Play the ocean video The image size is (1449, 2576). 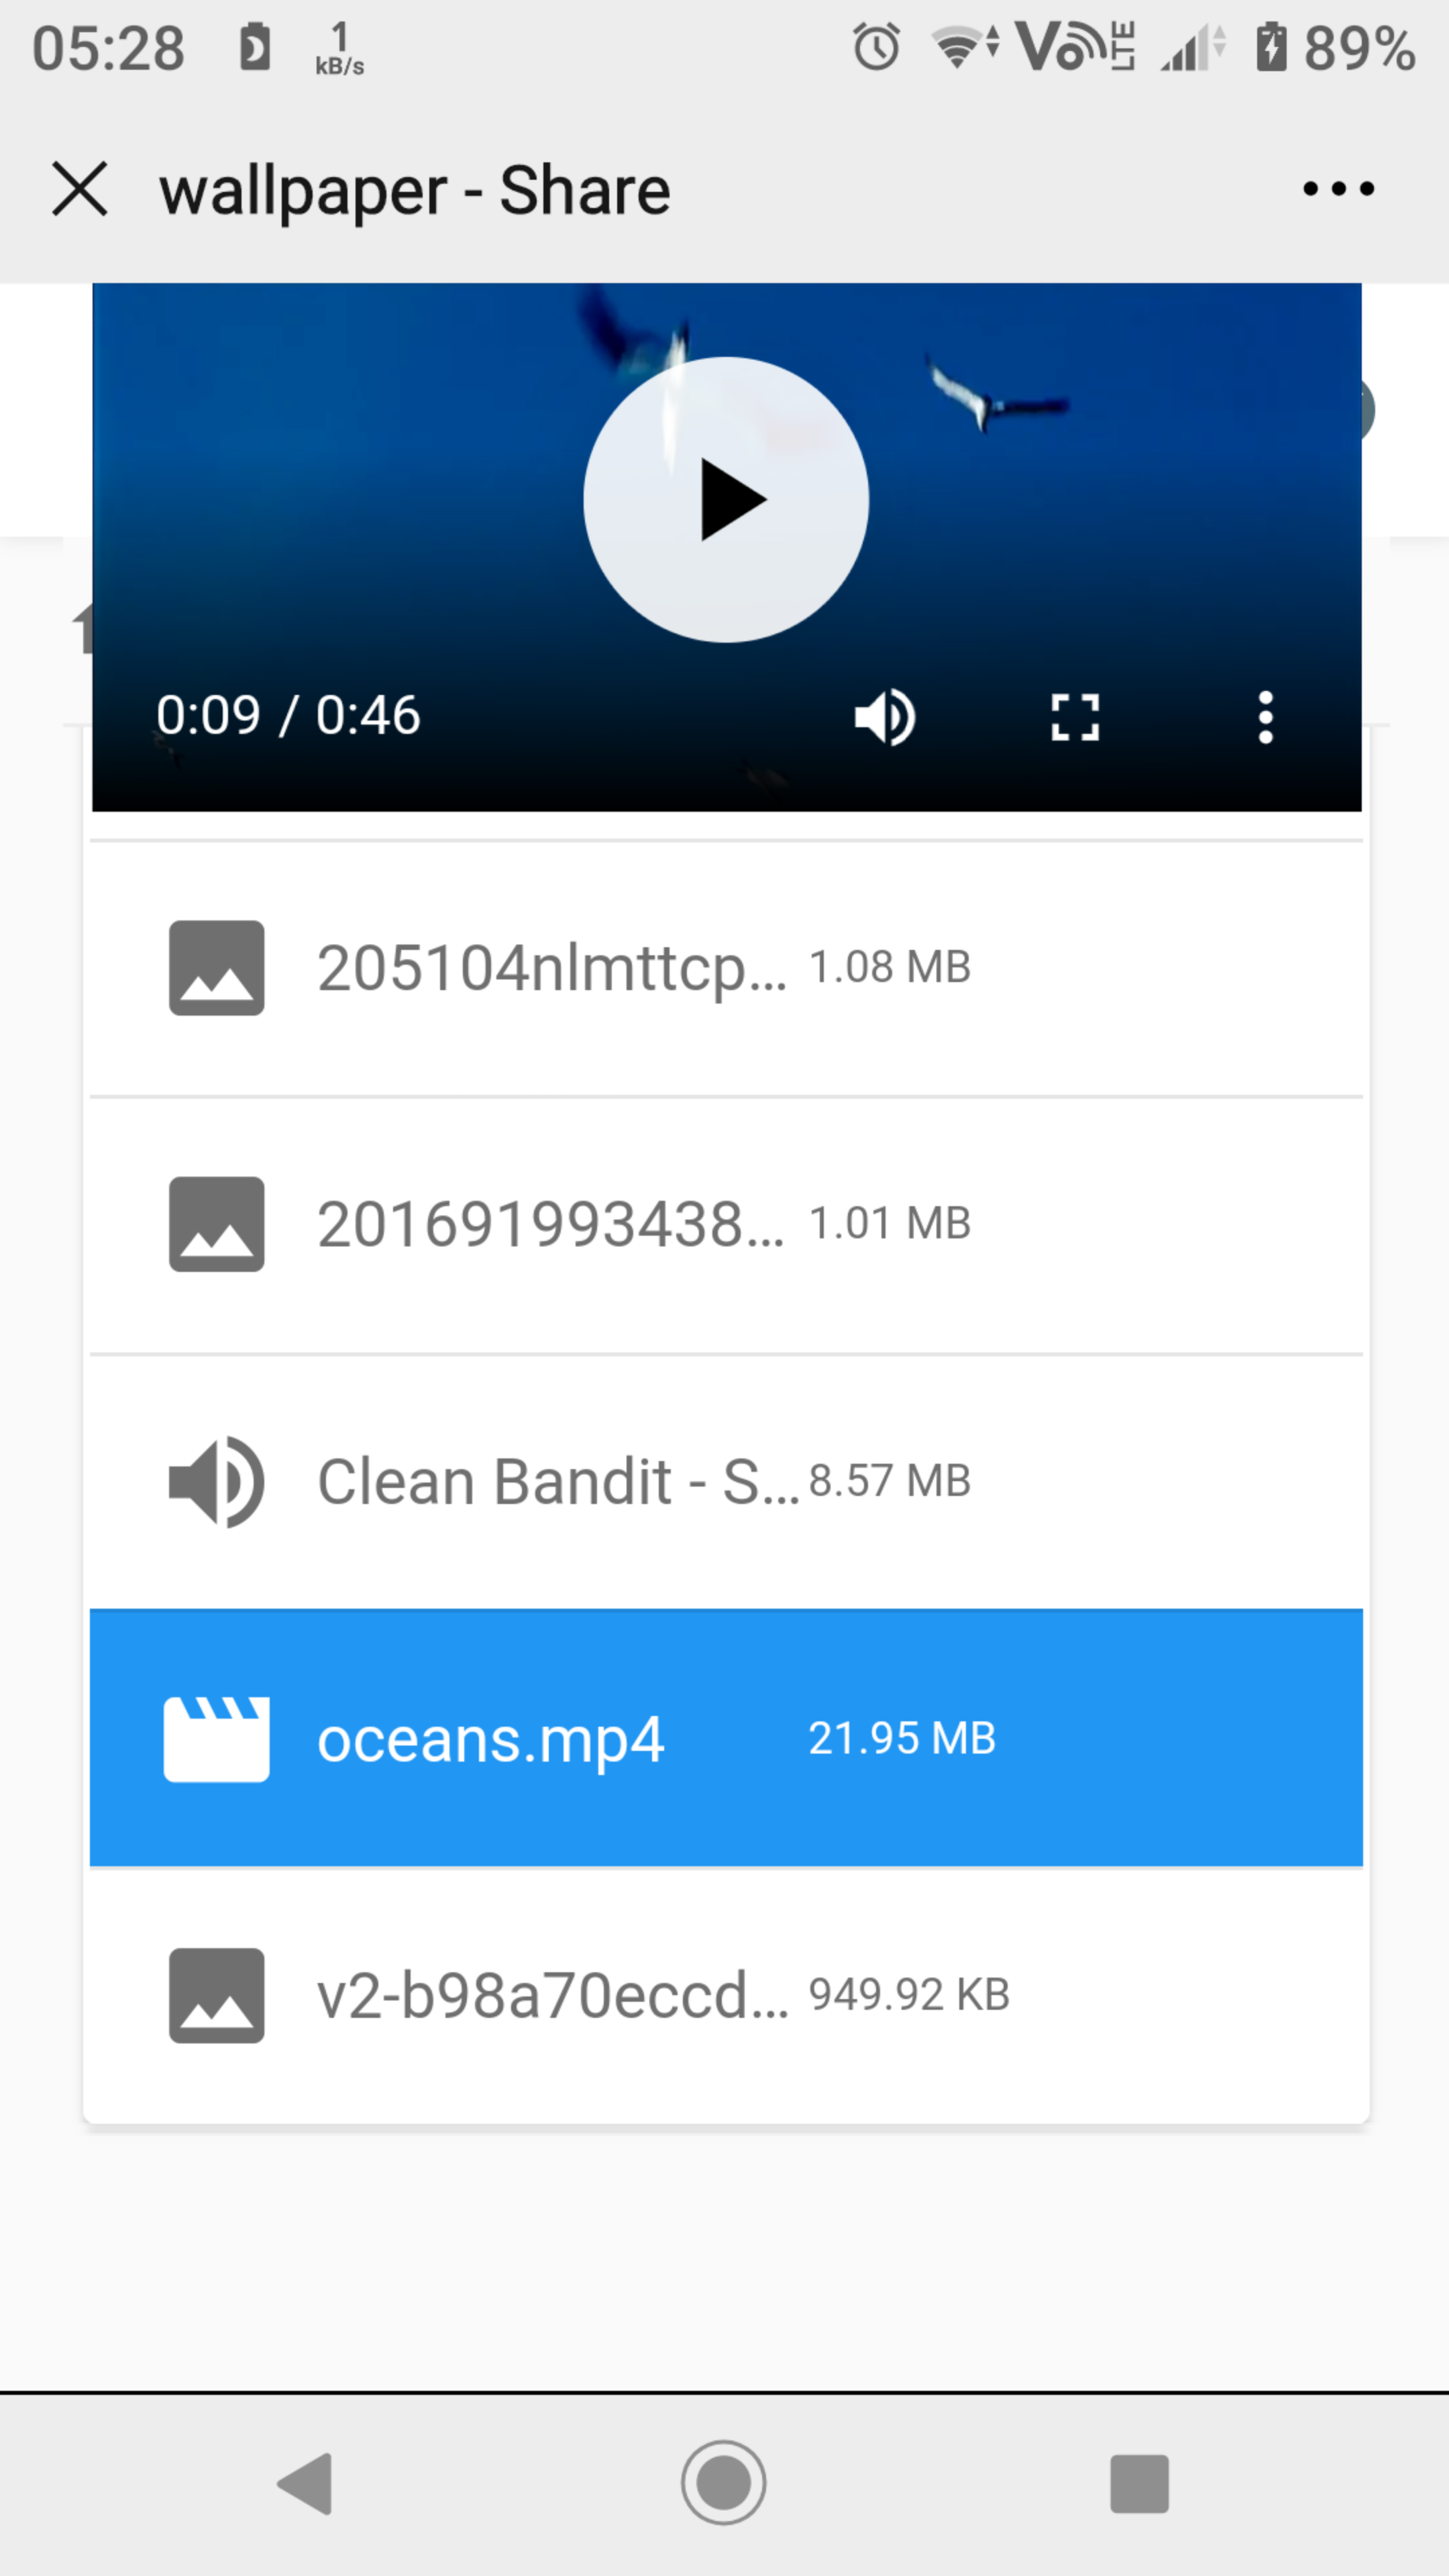tap(726, 500)
